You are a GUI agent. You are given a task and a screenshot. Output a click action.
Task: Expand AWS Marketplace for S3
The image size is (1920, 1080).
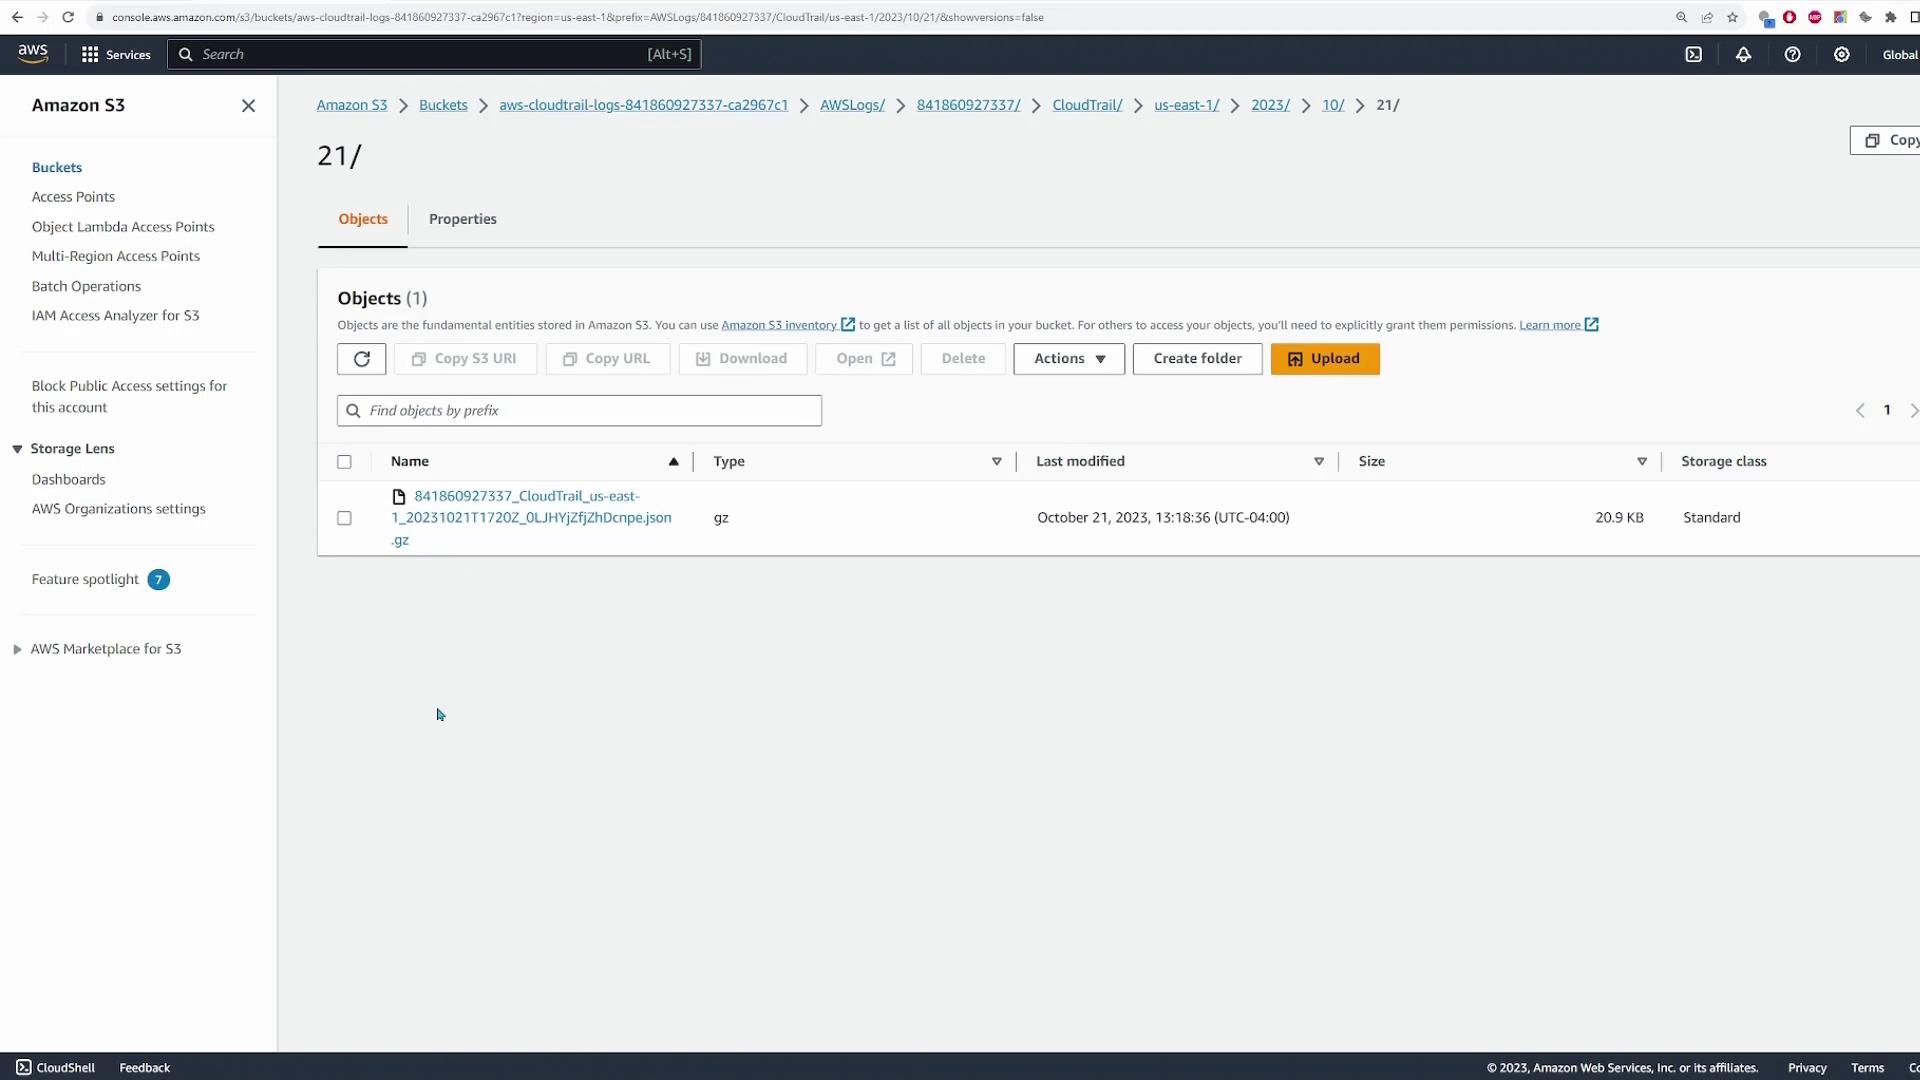(17, 649)
